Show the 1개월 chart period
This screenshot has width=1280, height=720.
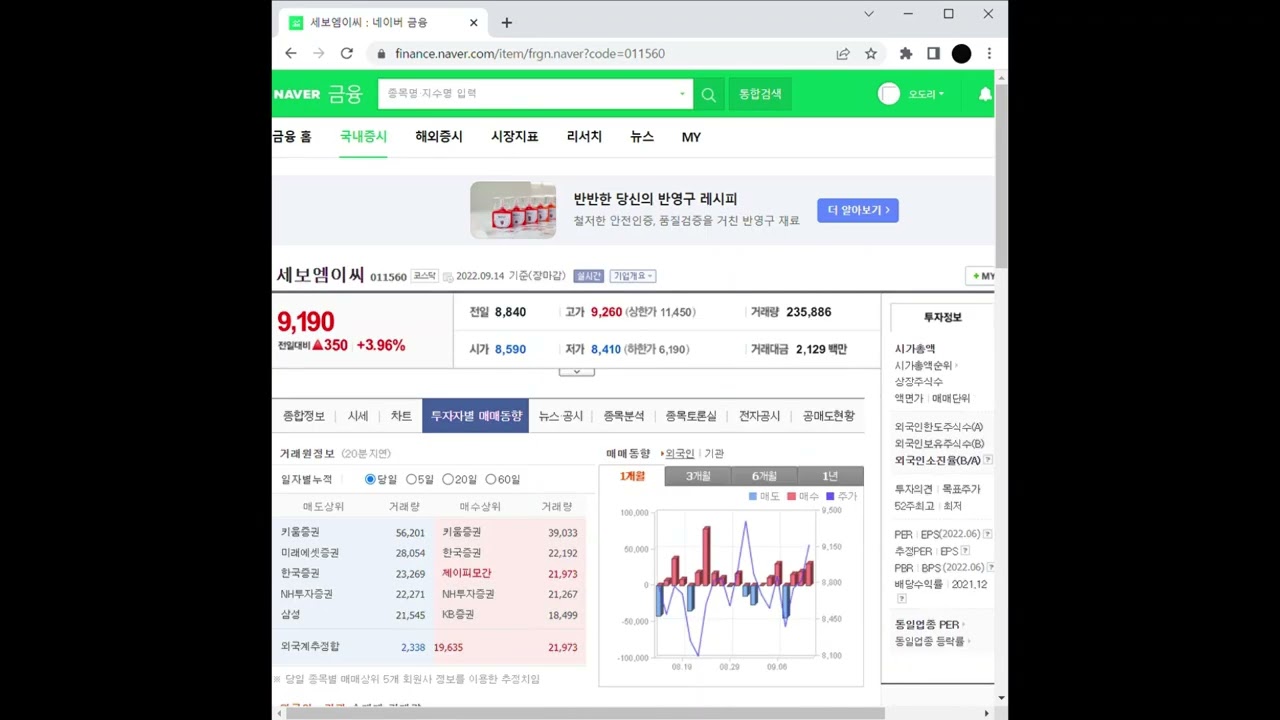pos(632,476)
